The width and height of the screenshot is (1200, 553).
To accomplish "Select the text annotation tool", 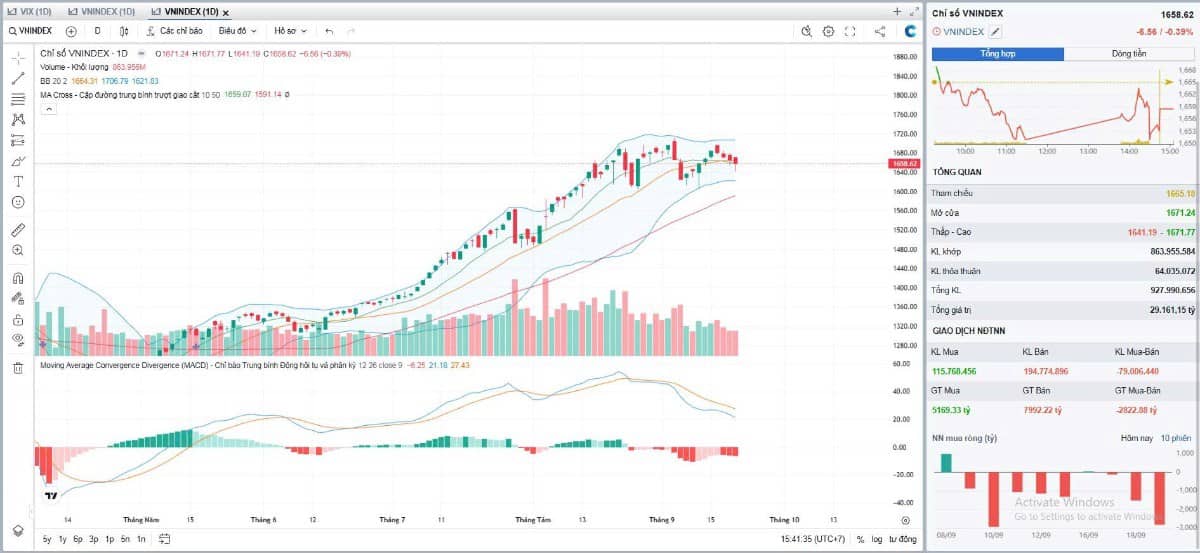I will tap(17, 181).
